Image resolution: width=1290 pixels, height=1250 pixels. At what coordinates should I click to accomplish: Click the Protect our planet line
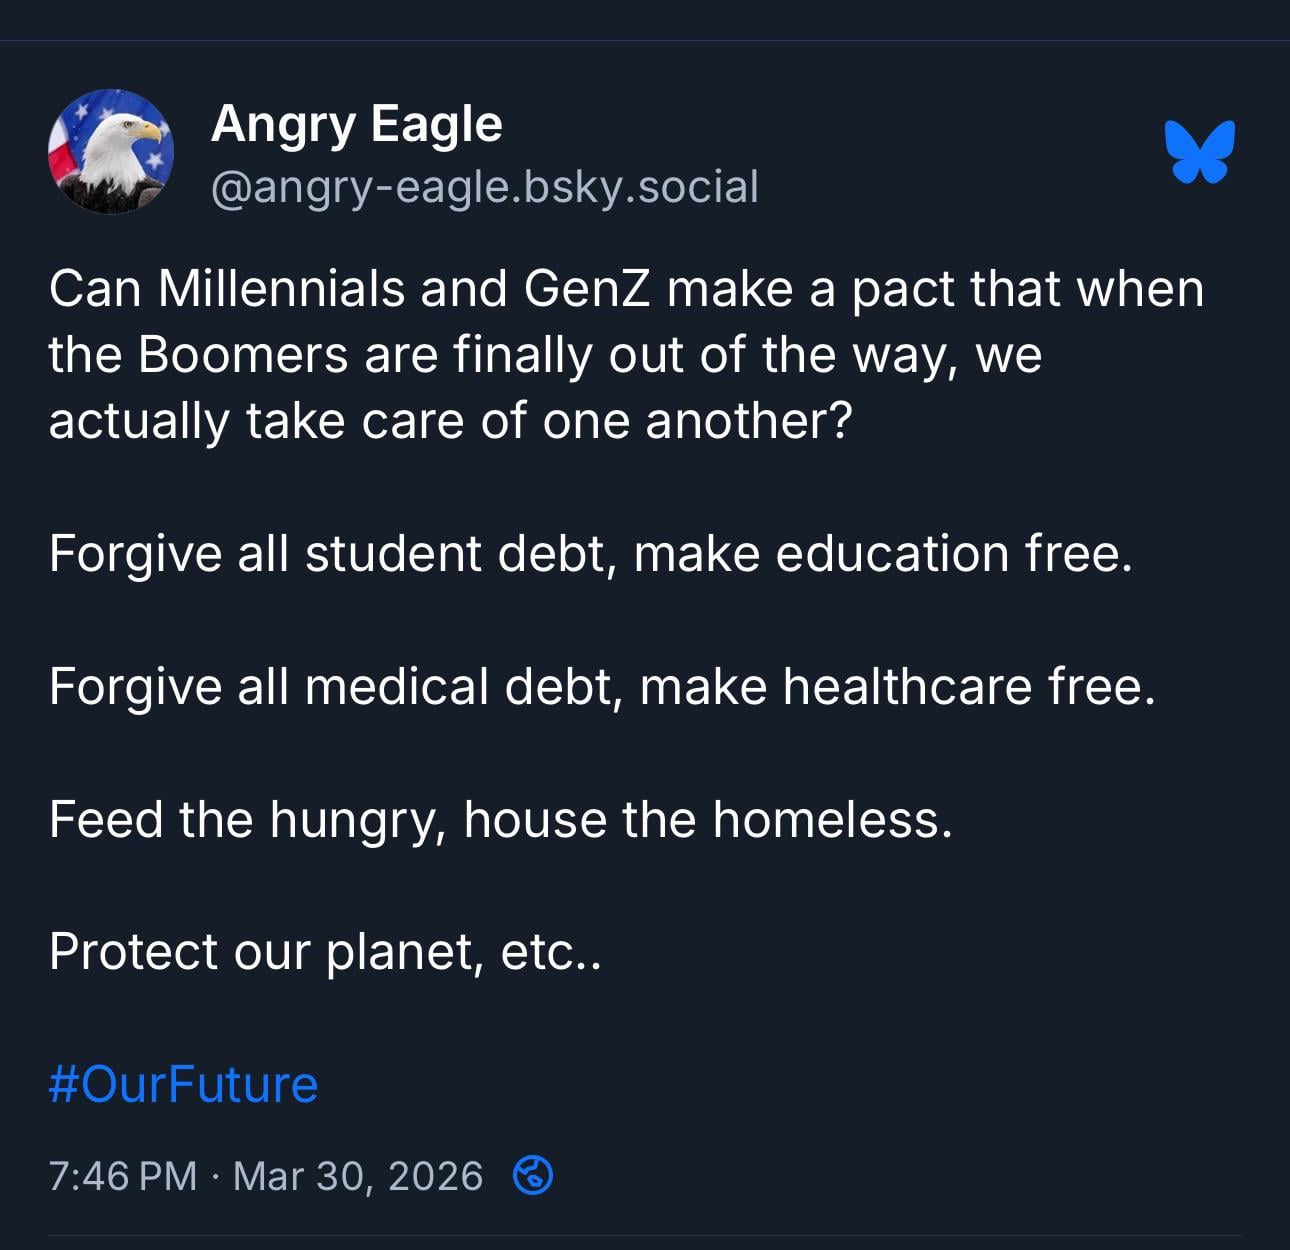pos(325,952)
